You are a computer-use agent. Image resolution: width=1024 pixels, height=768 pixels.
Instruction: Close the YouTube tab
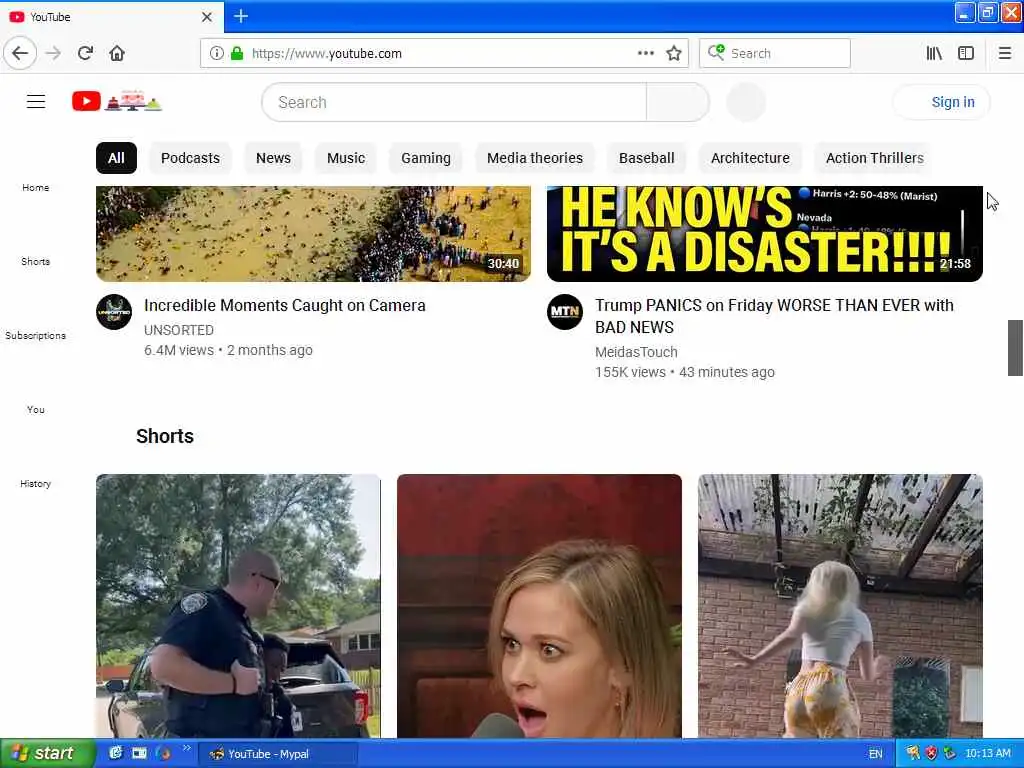(x=206, y=17)
